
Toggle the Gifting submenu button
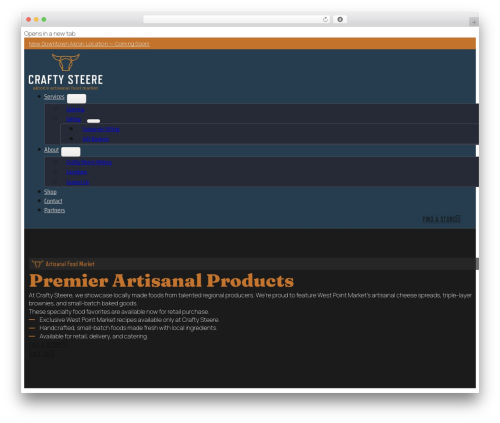93,121
